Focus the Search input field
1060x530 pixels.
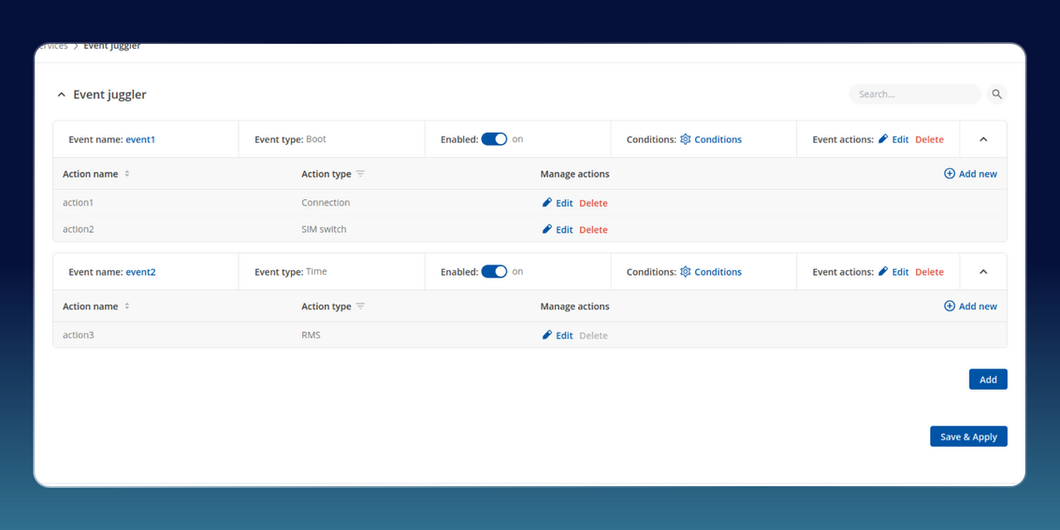[x=914, y=94]
